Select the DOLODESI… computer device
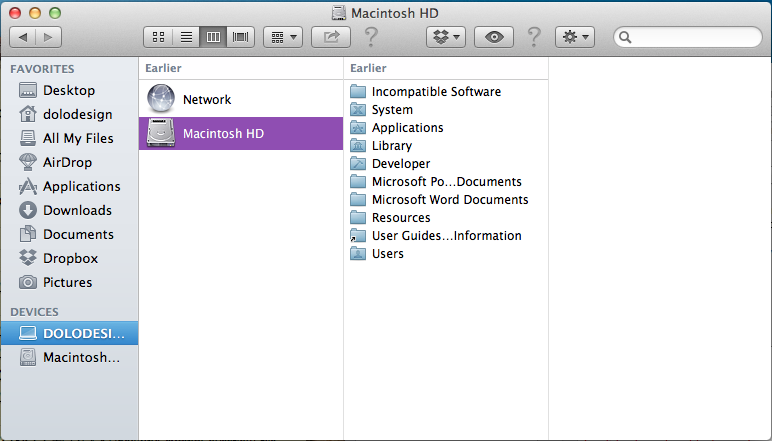The image size is (772, 441). (69, 333)
